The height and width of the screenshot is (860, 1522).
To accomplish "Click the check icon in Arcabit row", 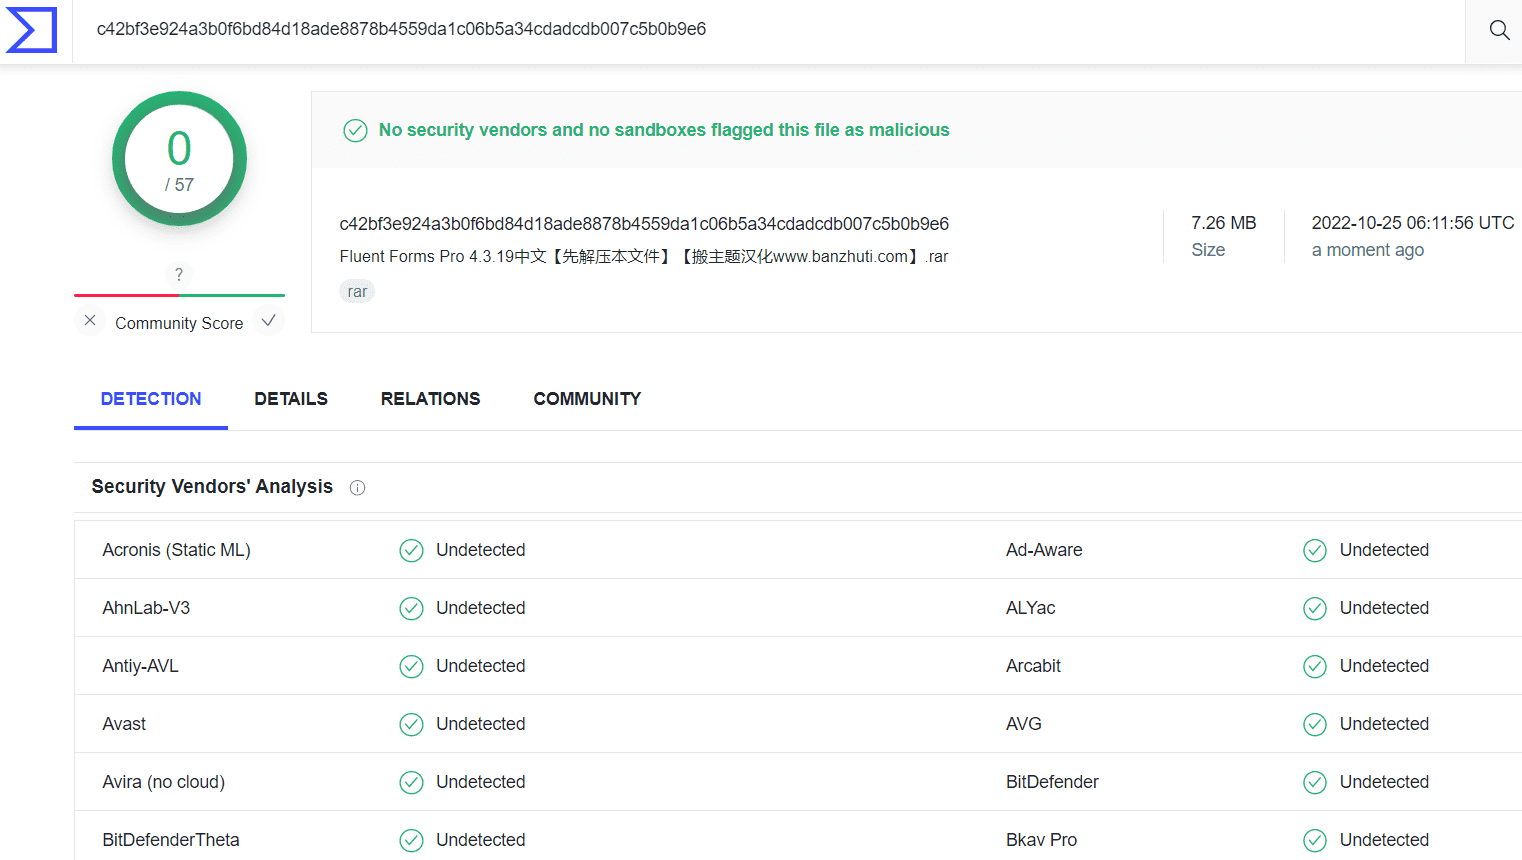I will 1315,667.
